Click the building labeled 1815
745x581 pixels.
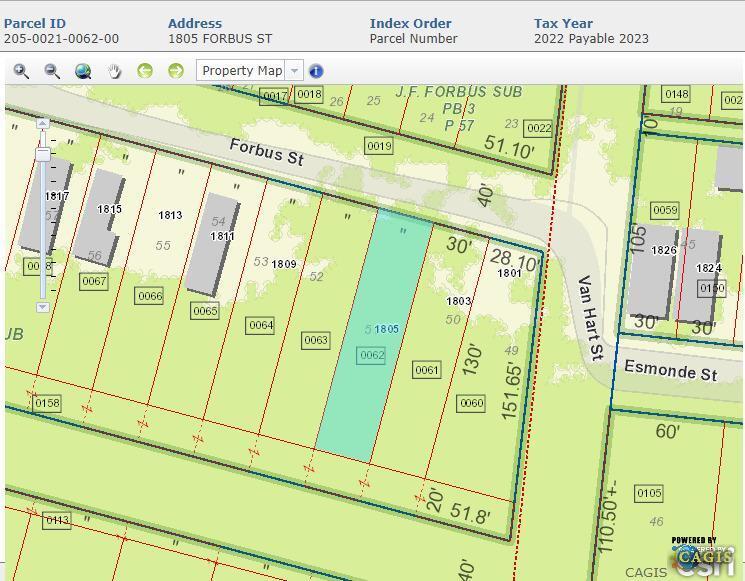pos(99,216)
